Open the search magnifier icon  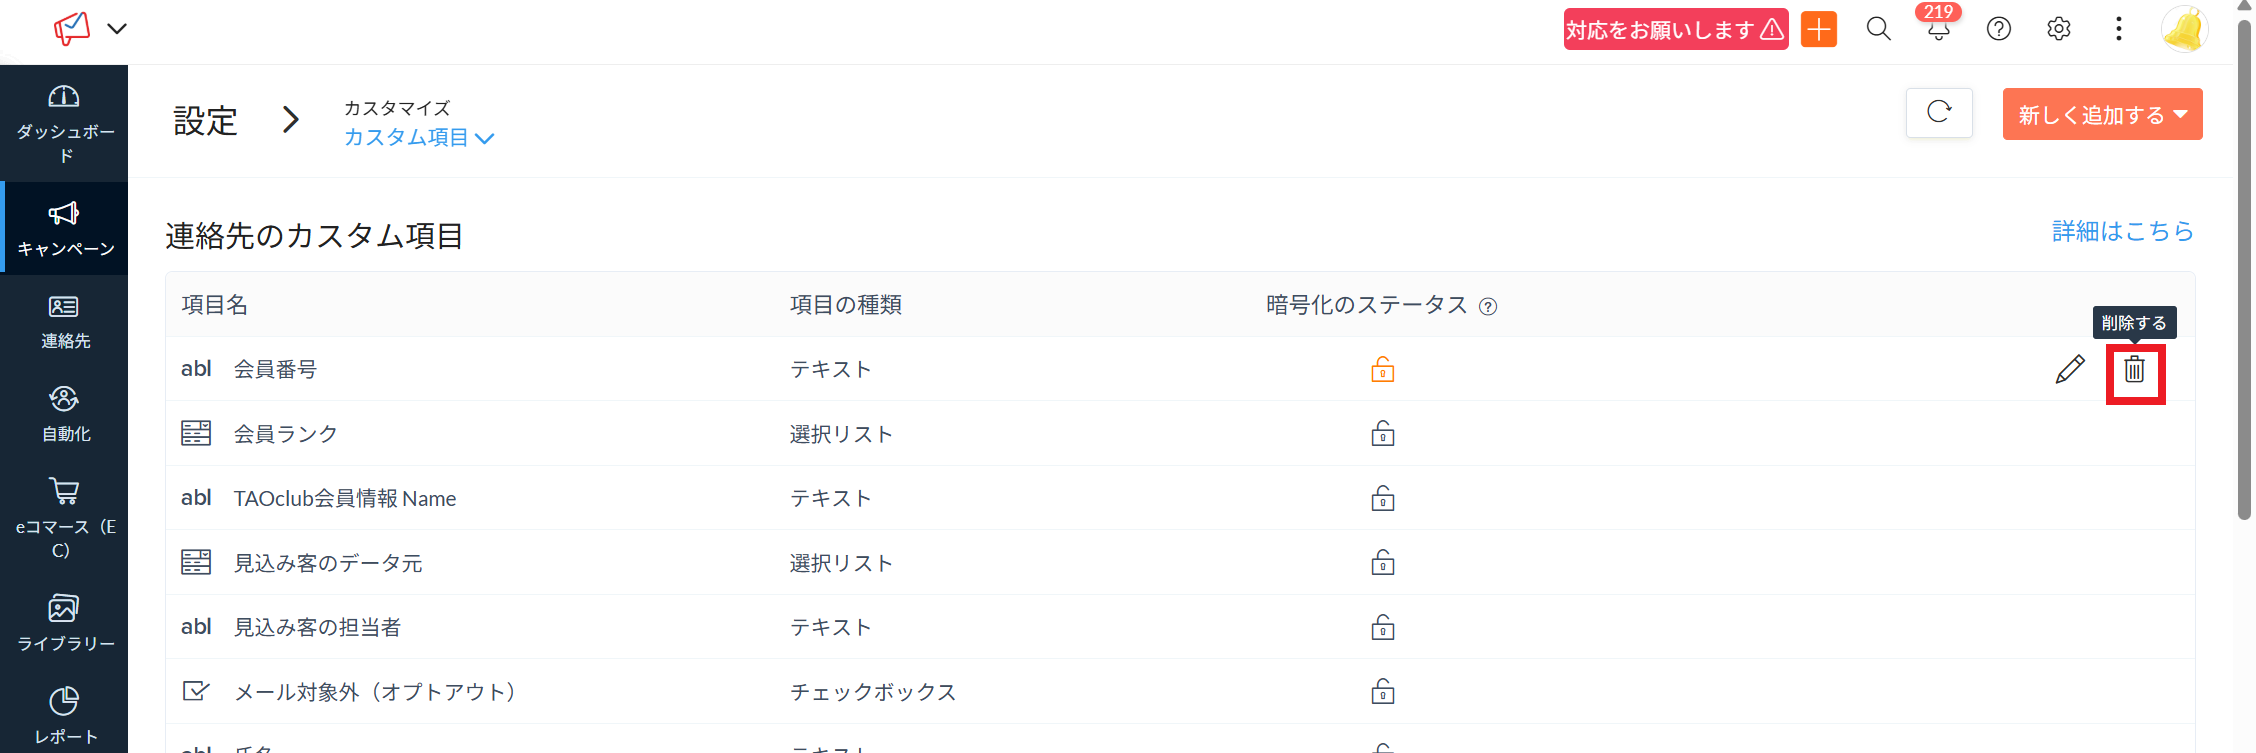pyautogui.click(x=1878, y=29)
